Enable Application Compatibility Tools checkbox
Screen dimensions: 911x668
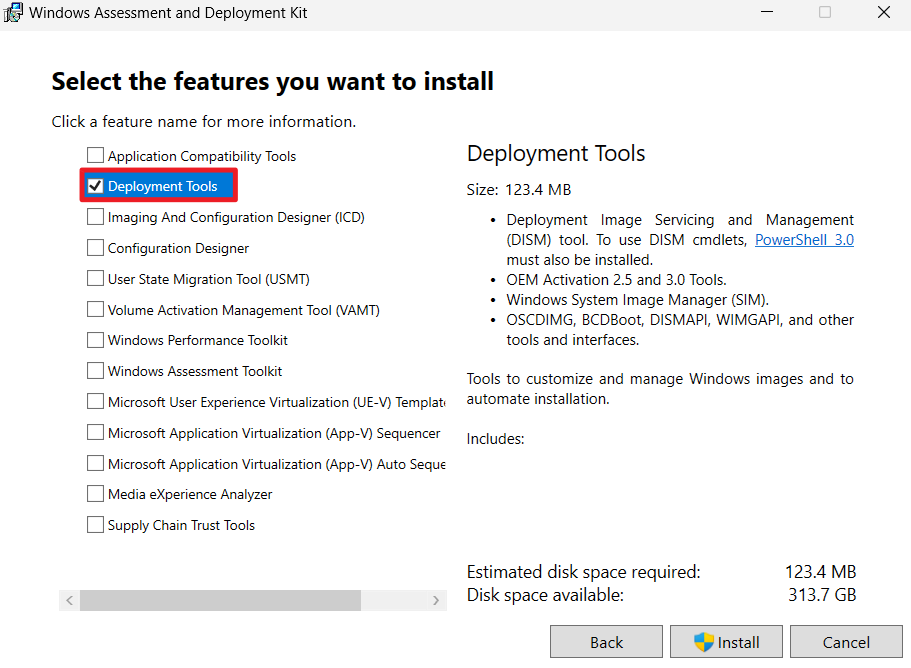pyautogui.click(x=95, y=155)
